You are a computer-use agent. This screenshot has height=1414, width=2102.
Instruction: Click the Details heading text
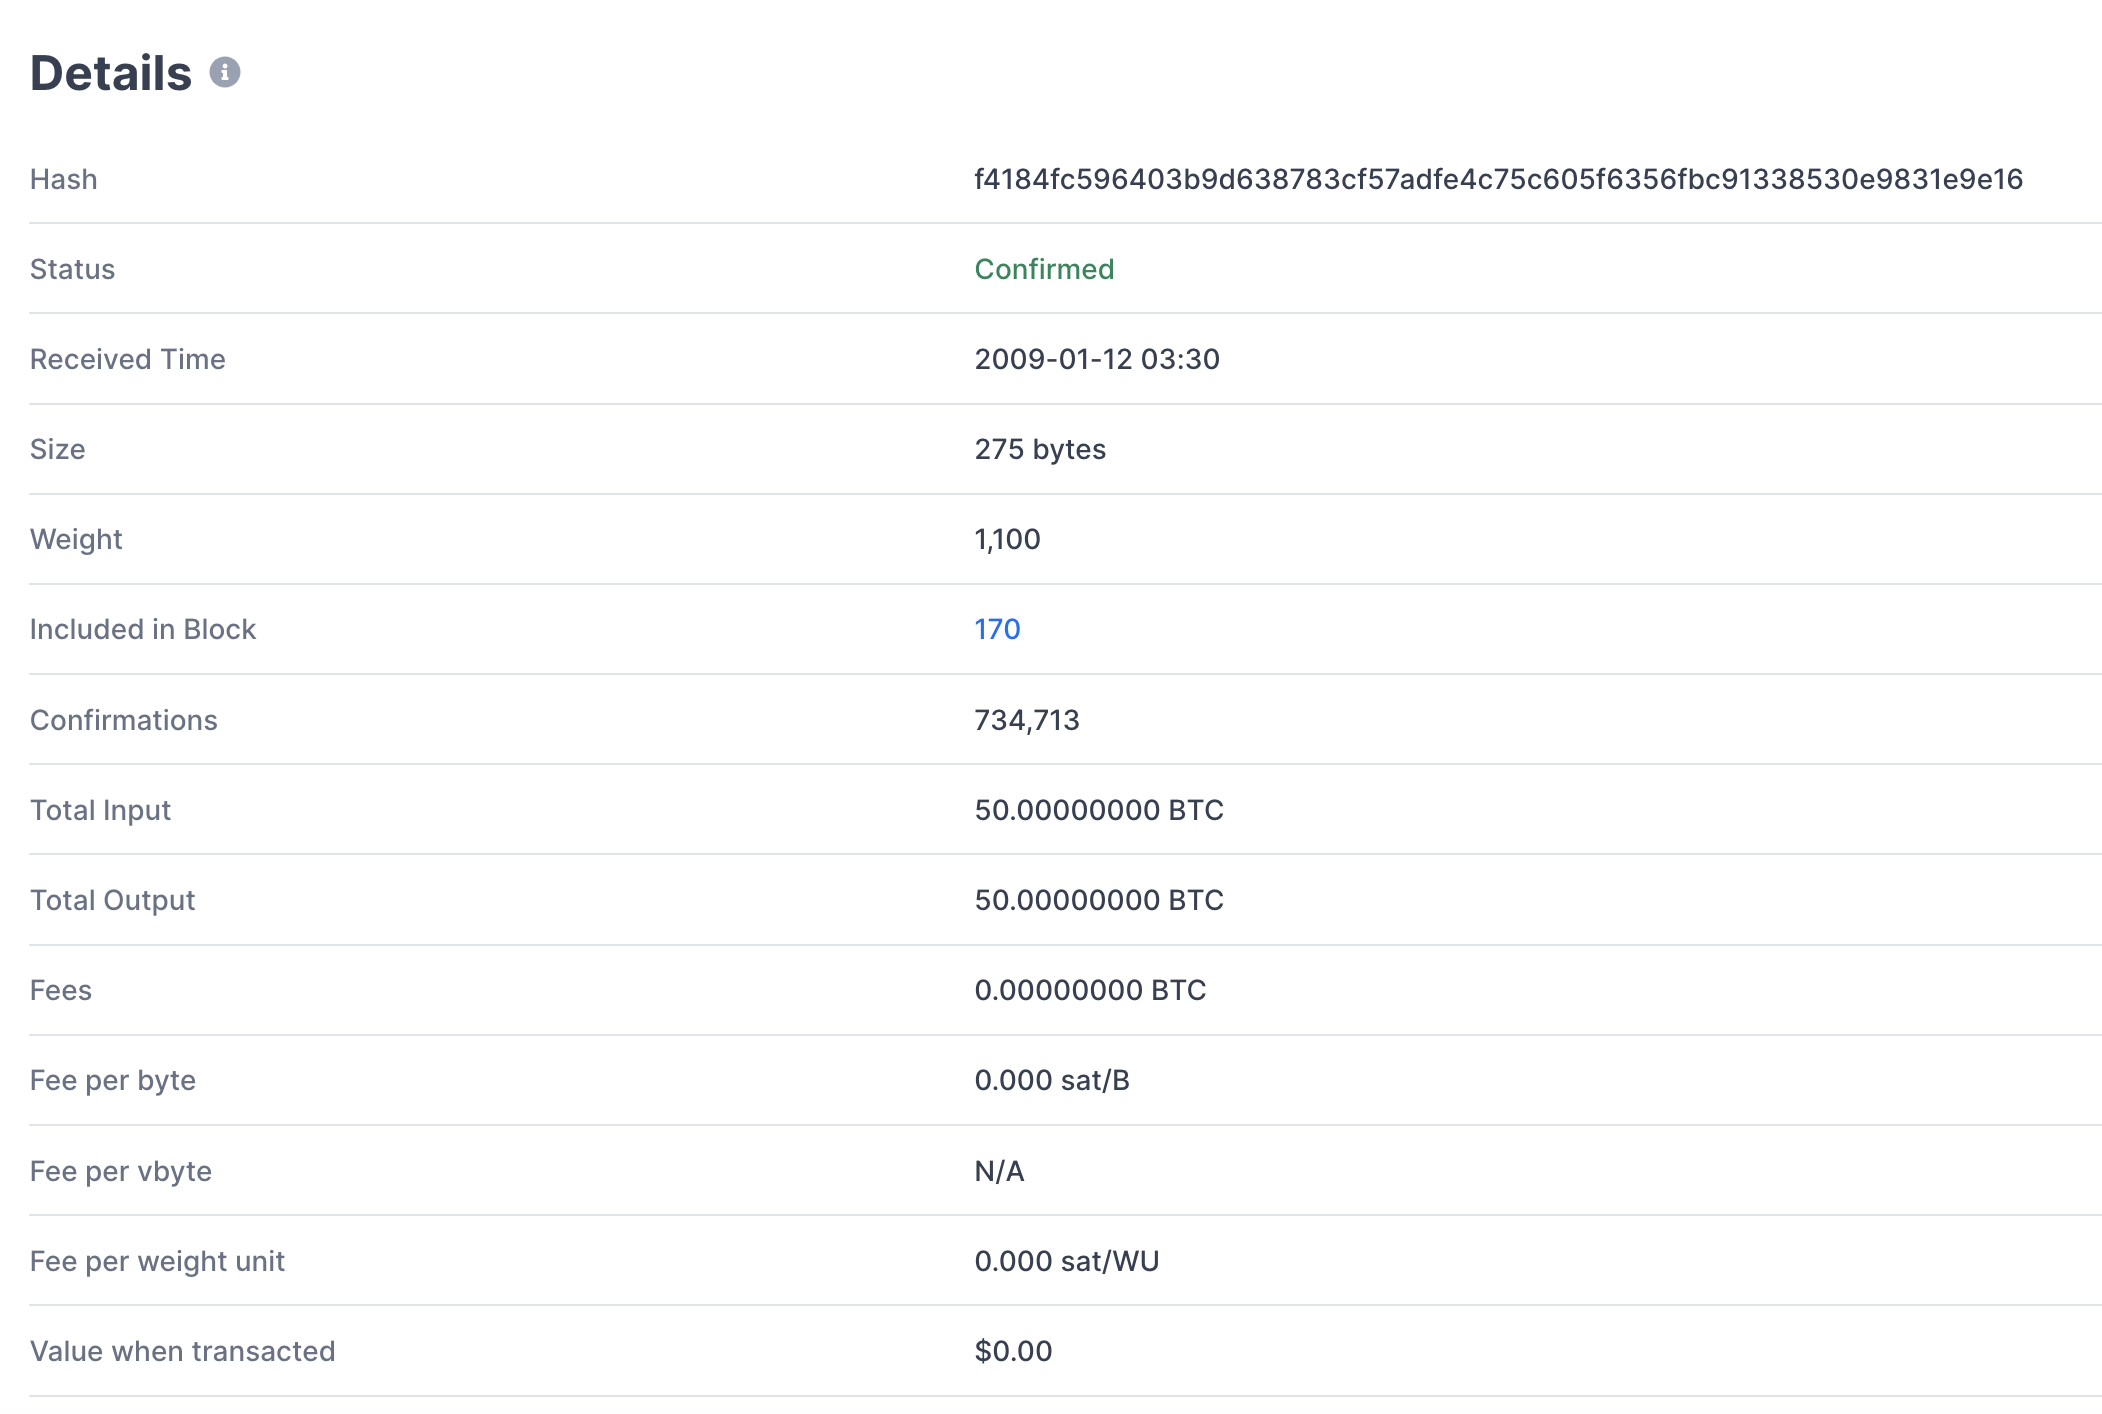(111, 73)
